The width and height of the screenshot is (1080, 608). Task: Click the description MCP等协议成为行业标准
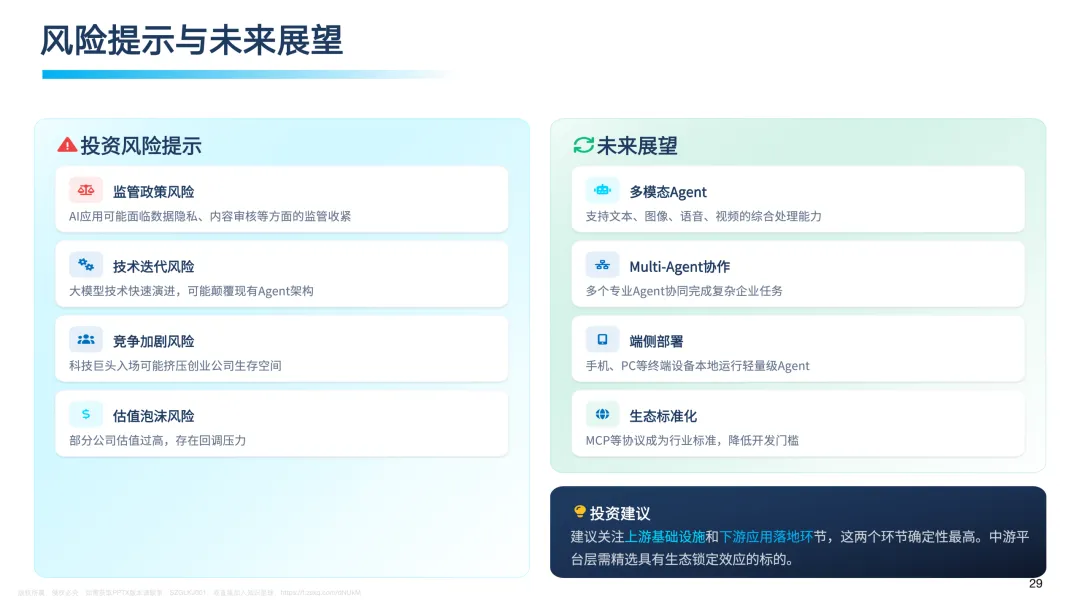tap(692, 441)
